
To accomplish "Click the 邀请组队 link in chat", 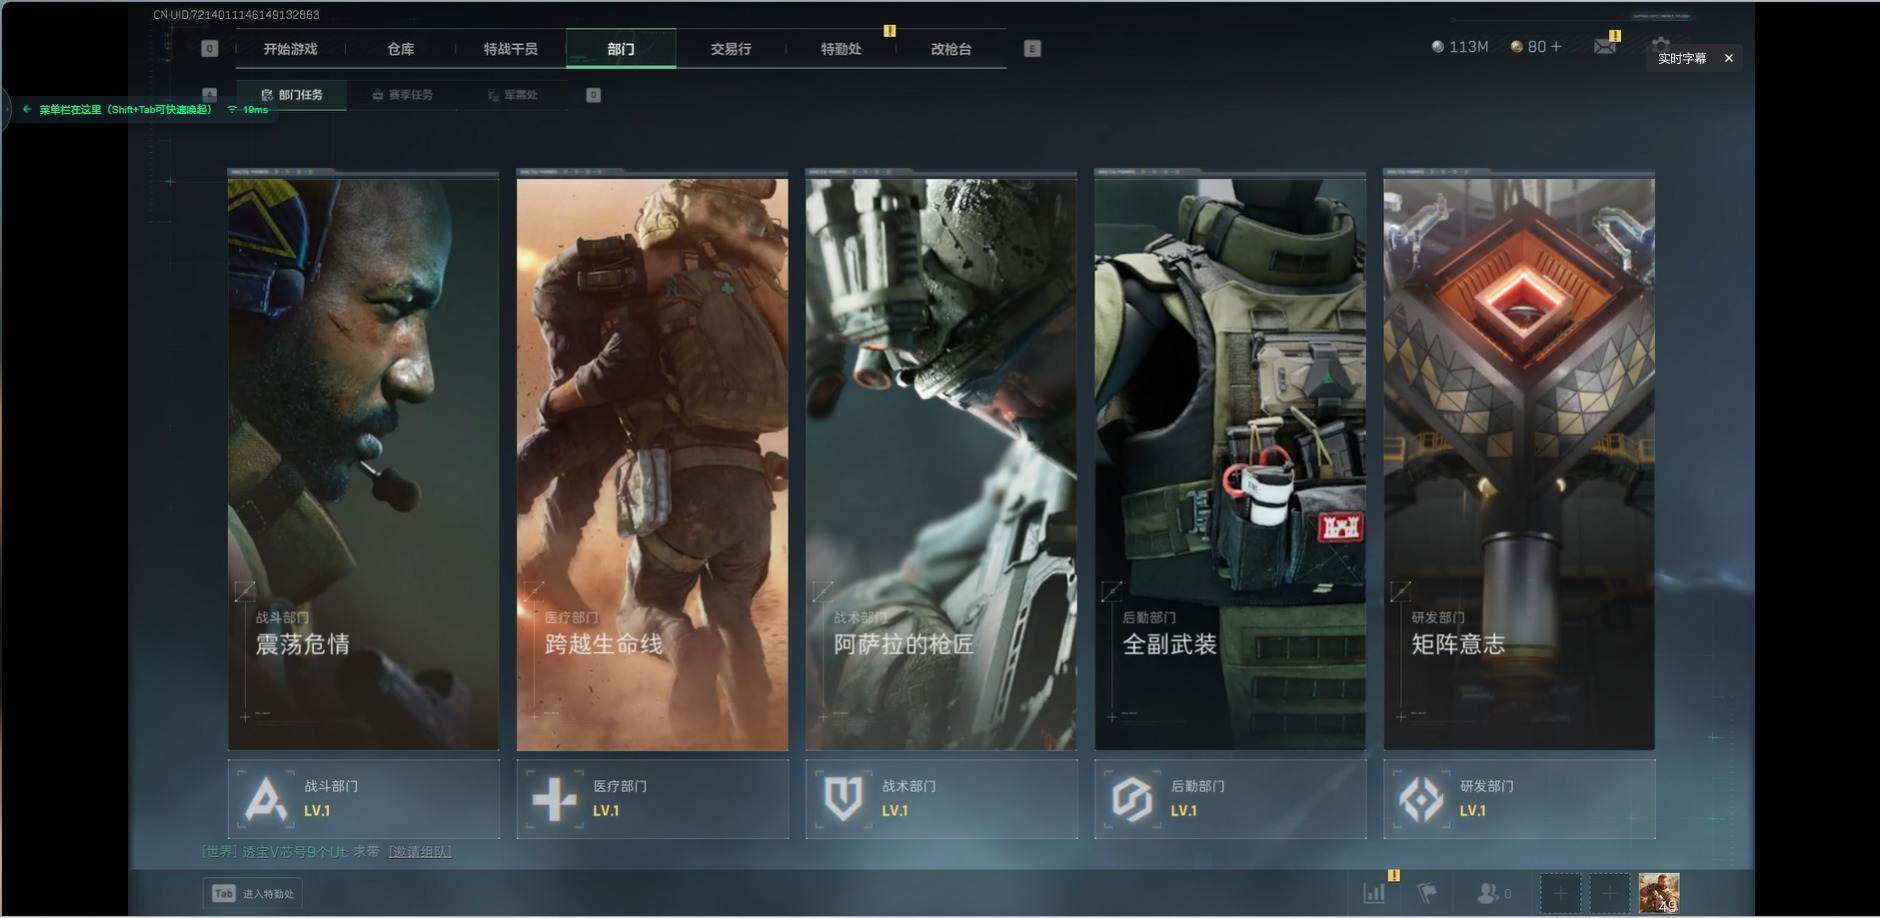I will (x=420, y=852).
